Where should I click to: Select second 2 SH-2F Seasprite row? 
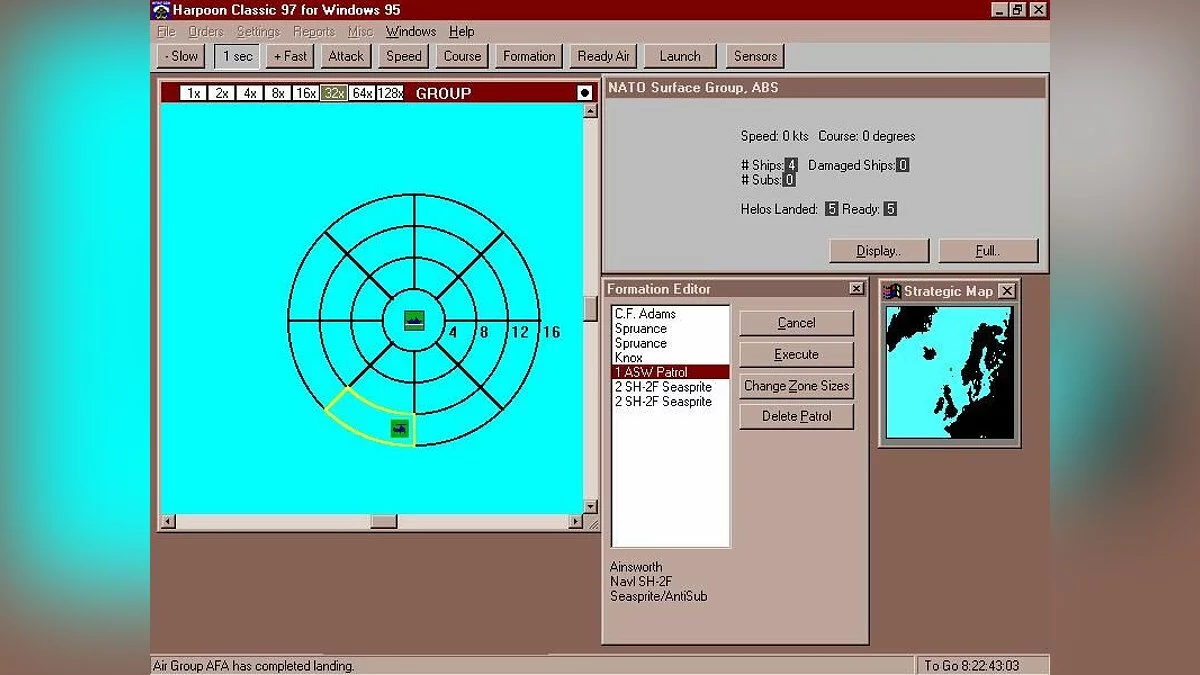670,401
